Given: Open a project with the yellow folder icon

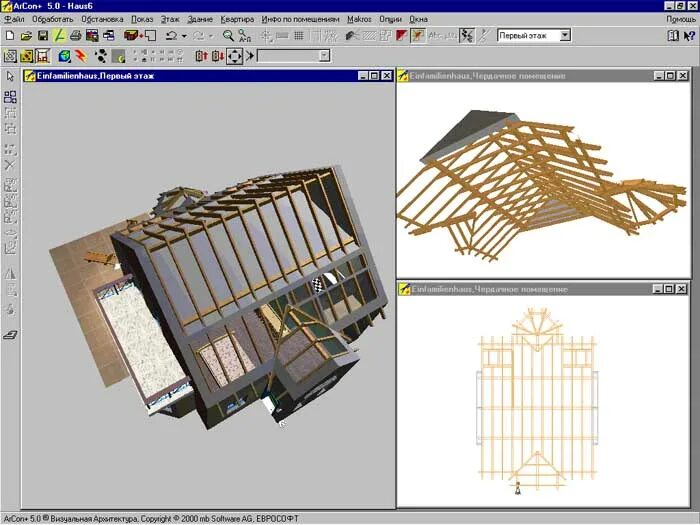Looking at the screenshot, I should coord(26,35).
